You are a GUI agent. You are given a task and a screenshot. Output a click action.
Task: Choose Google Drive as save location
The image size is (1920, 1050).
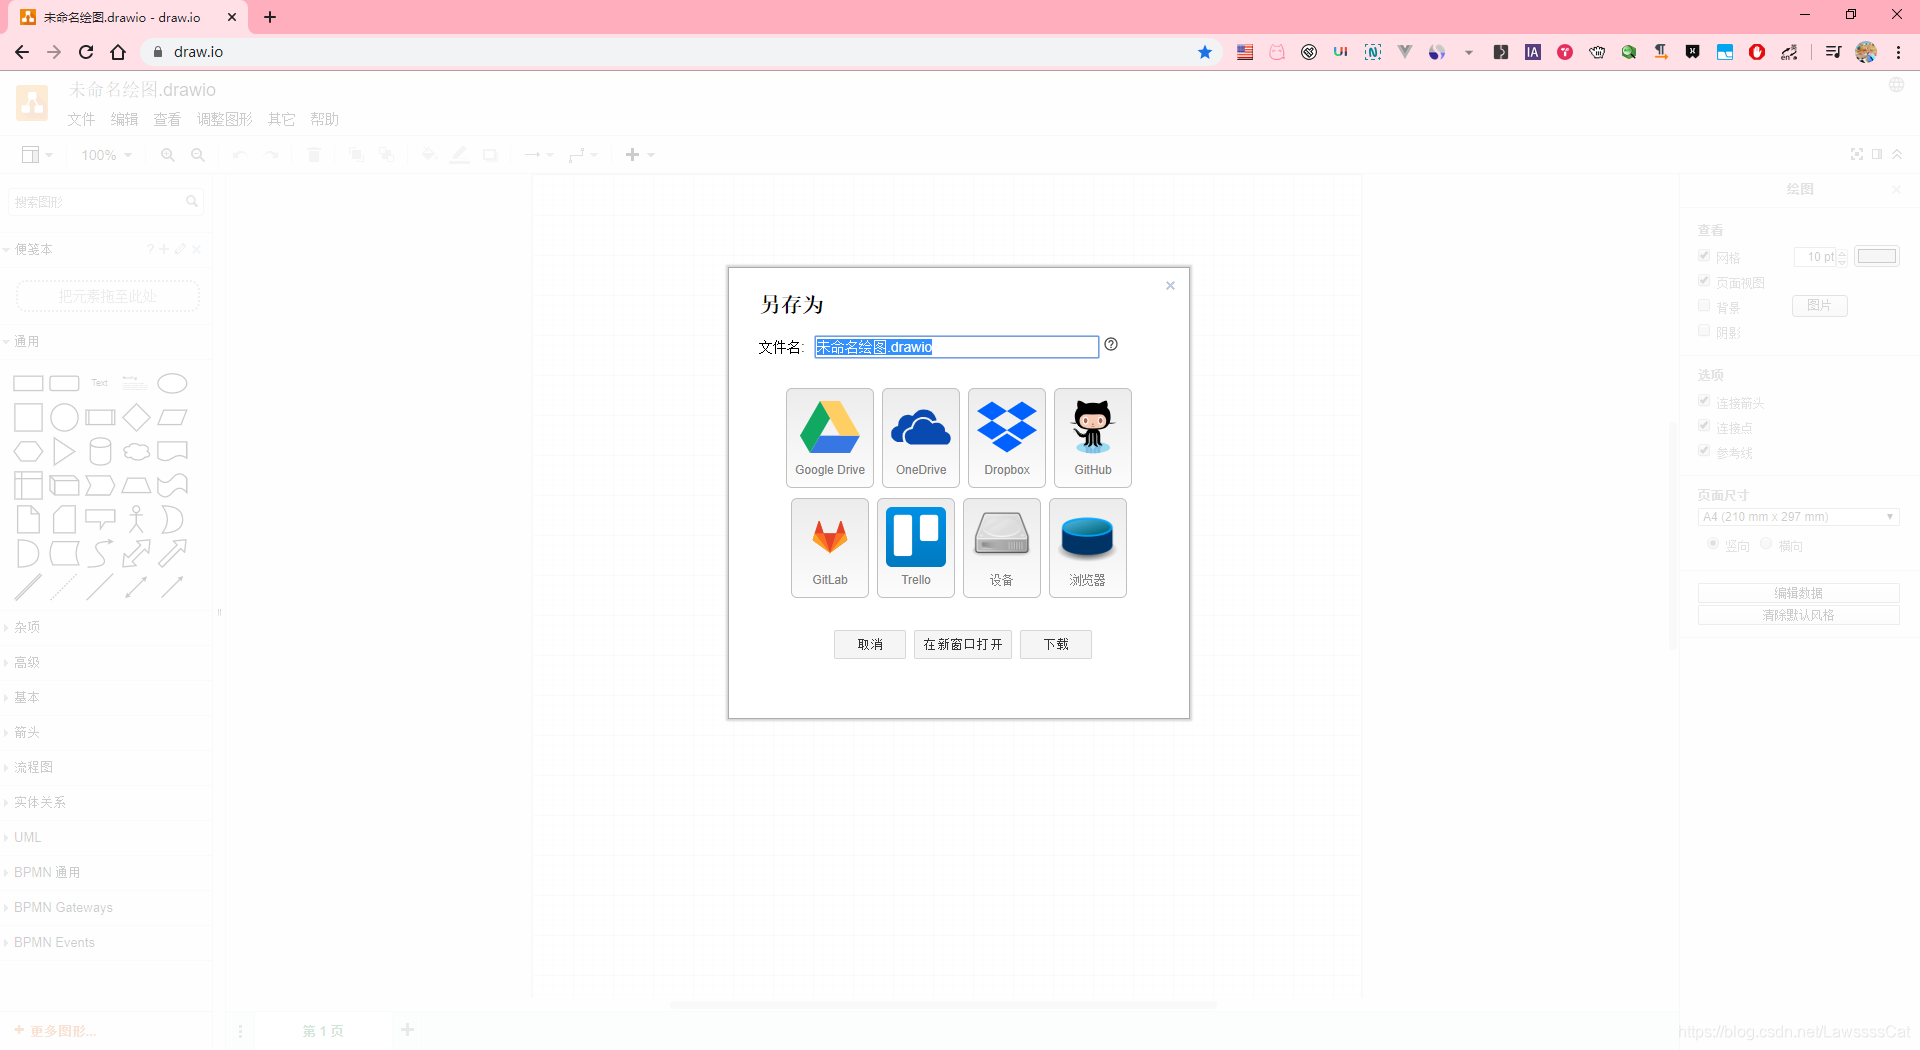[830, 438]
